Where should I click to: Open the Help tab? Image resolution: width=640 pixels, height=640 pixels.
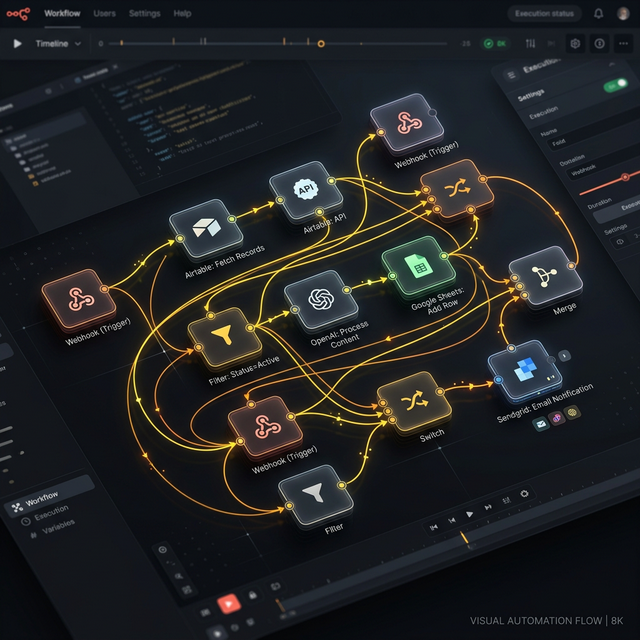click(182, 13)
